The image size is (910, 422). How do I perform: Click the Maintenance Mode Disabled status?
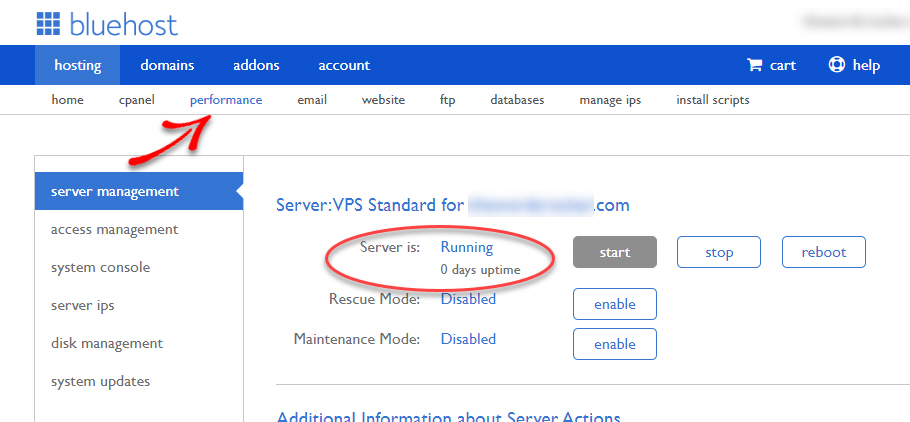(468, 338)
